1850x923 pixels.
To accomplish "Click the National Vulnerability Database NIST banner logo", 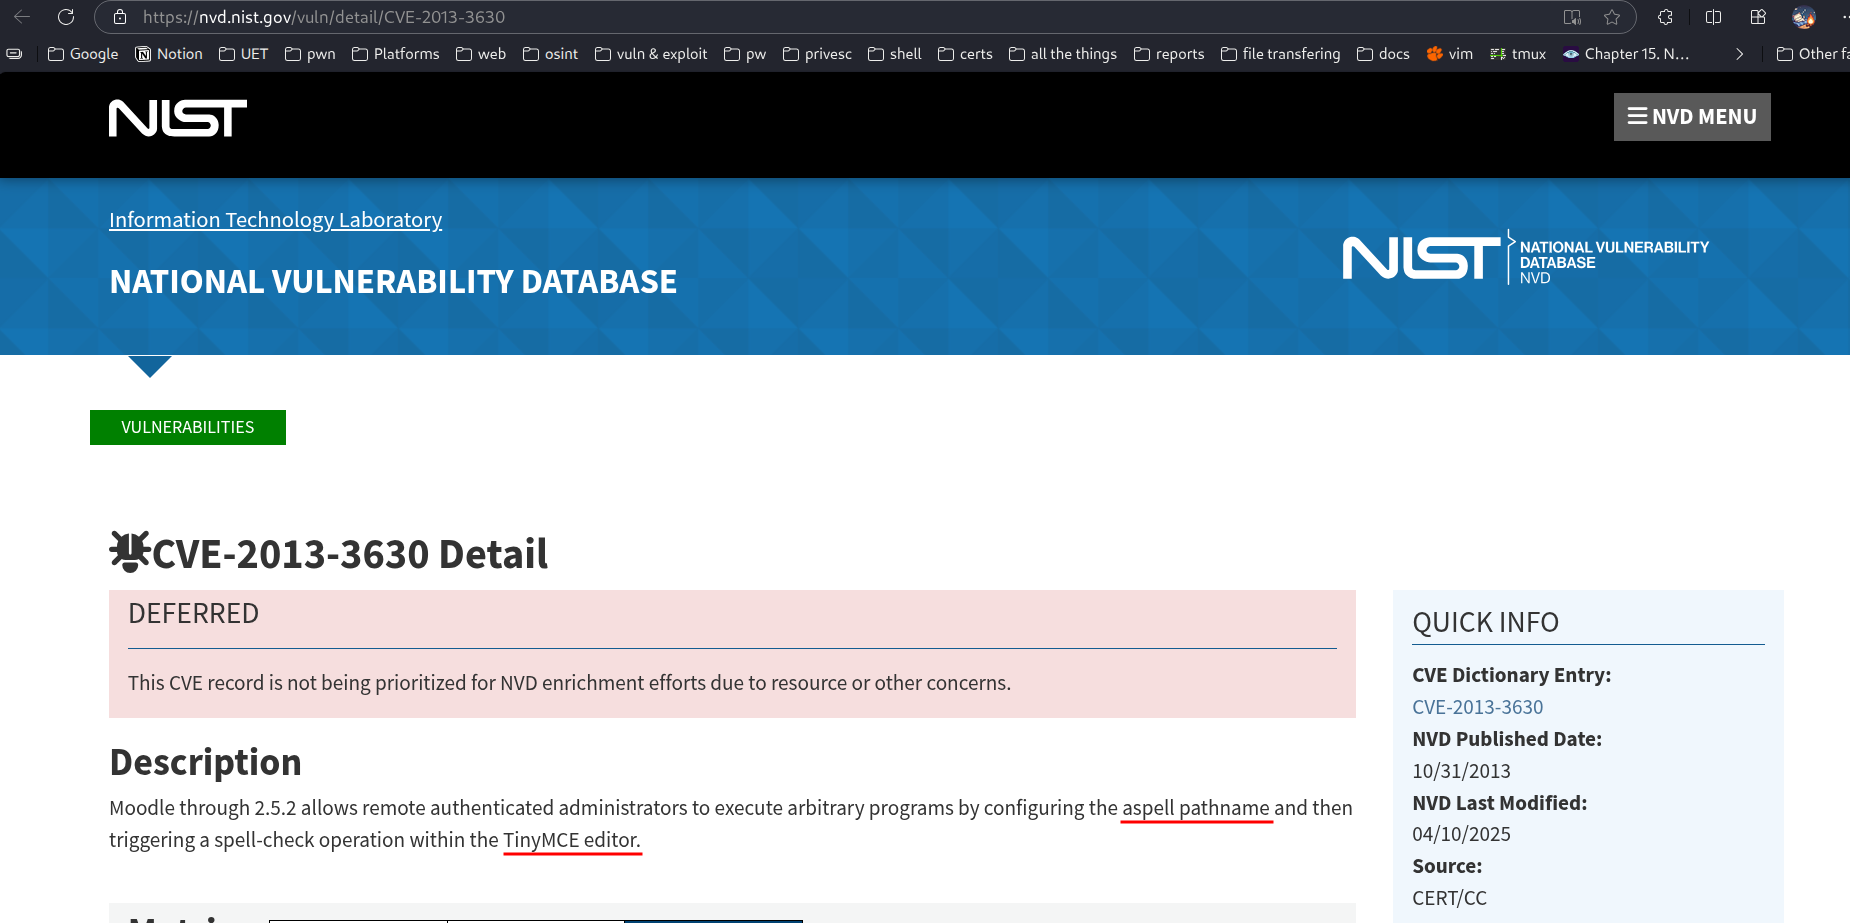I will click(1525, 259).
